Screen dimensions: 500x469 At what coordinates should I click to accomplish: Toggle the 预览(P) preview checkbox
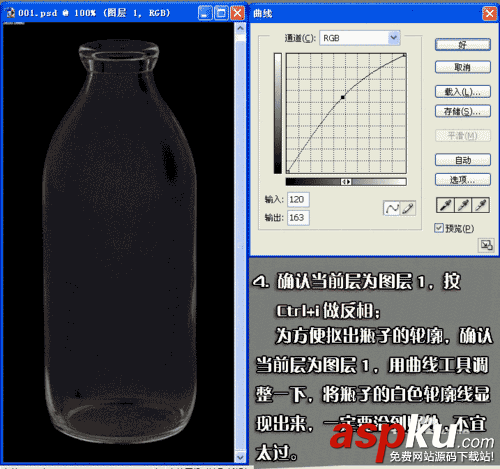point(439,228)
